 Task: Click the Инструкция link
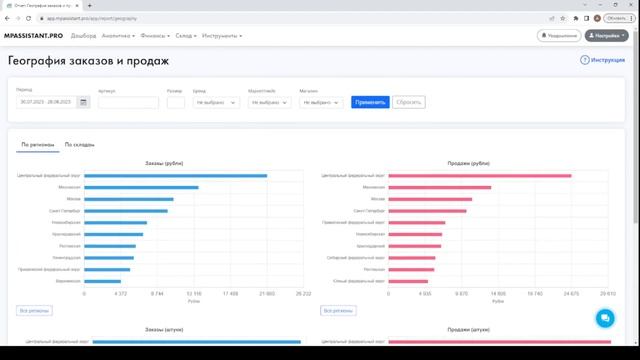coord(608,60)
